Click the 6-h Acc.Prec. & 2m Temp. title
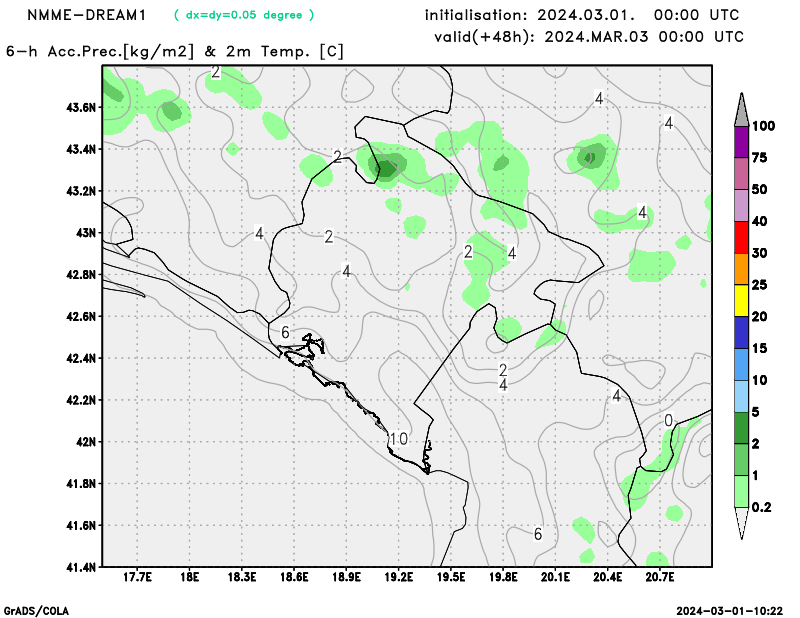Viewport: 800px width, 618px height. coord(176,52)
